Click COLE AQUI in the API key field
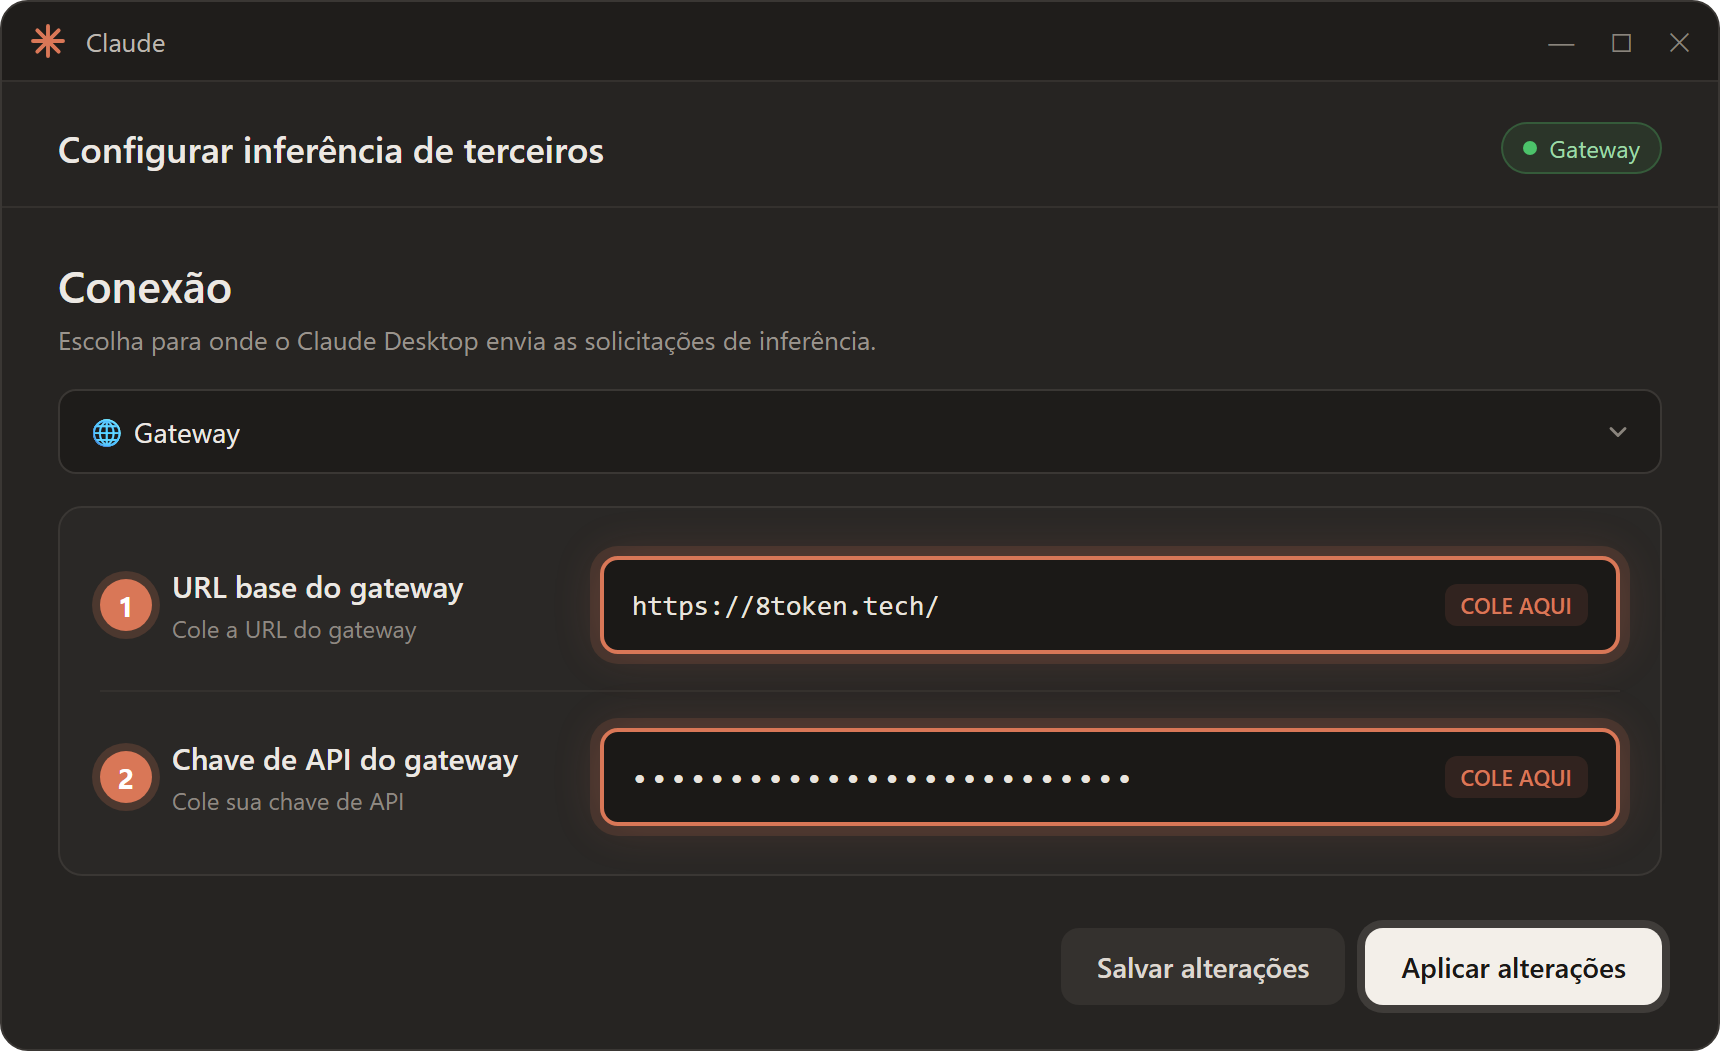The image size is (1720, 1052). [1515, 777]
